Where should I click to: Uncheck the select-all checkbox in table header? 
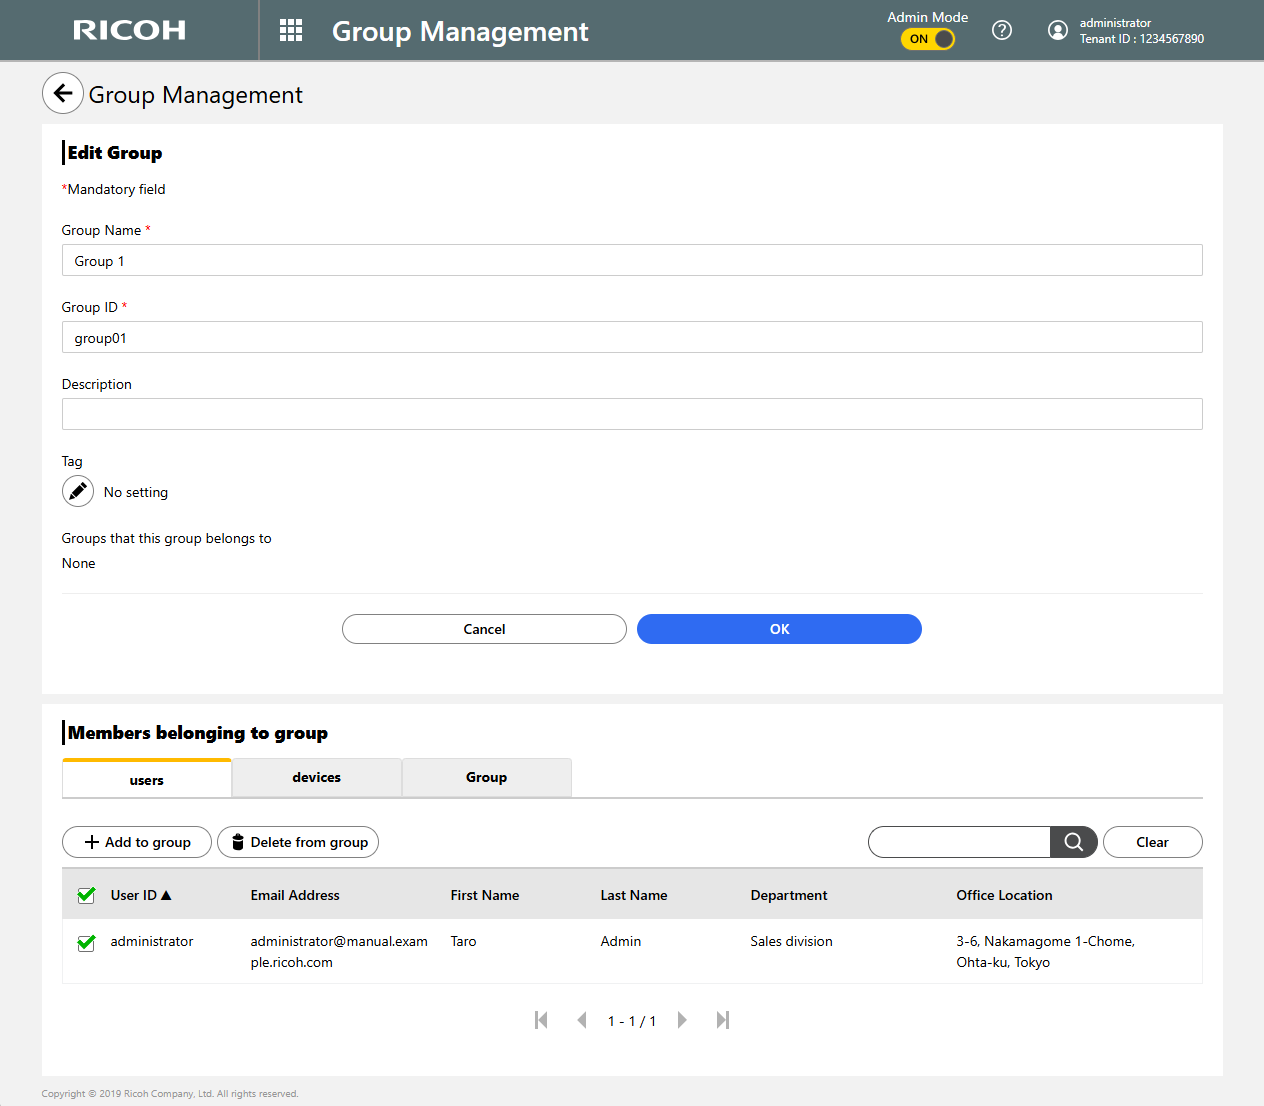pos(87,895)
